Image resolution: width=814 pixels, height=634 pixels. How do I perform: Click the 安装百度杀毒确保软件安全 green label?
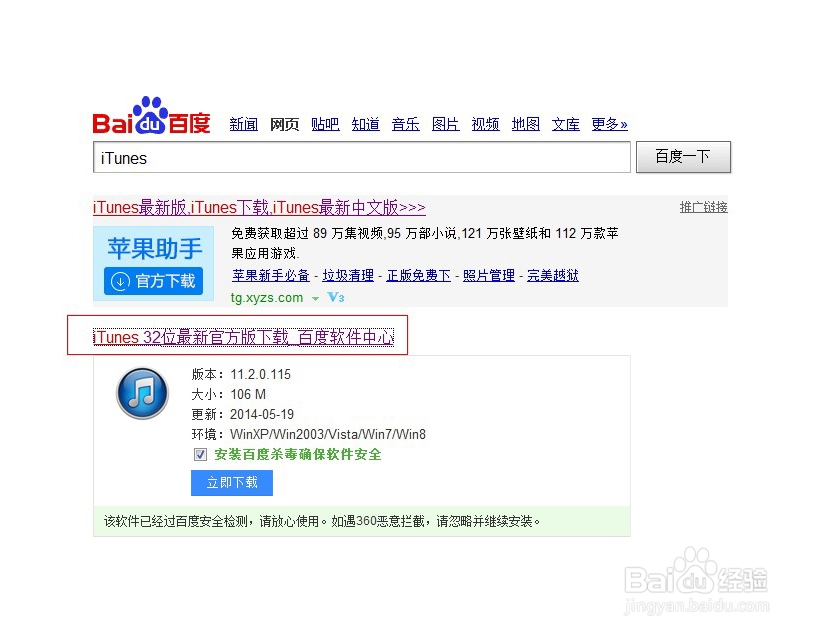[x=297, y=454]
